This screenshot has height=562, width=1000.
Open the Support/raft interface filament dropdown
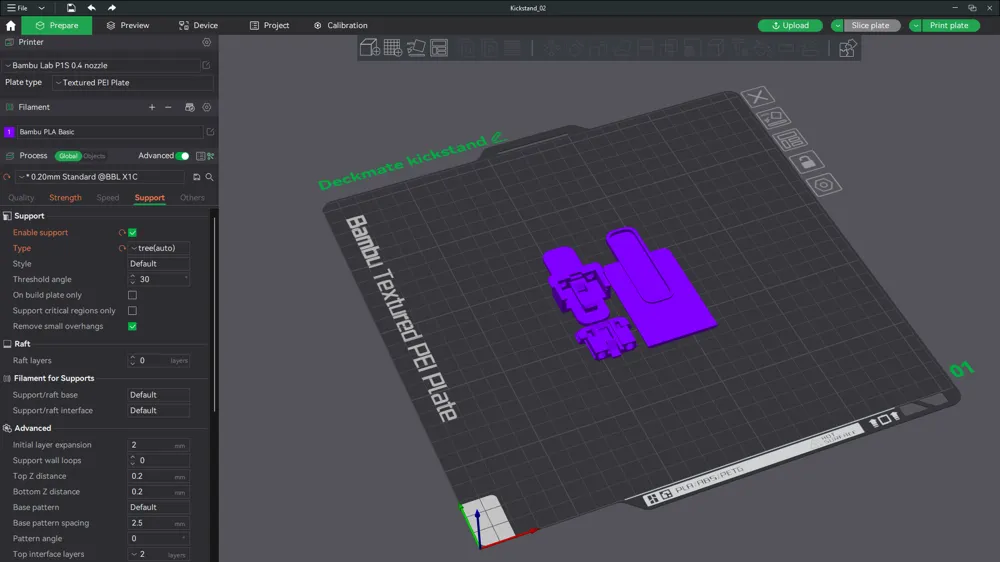point(159,411)
